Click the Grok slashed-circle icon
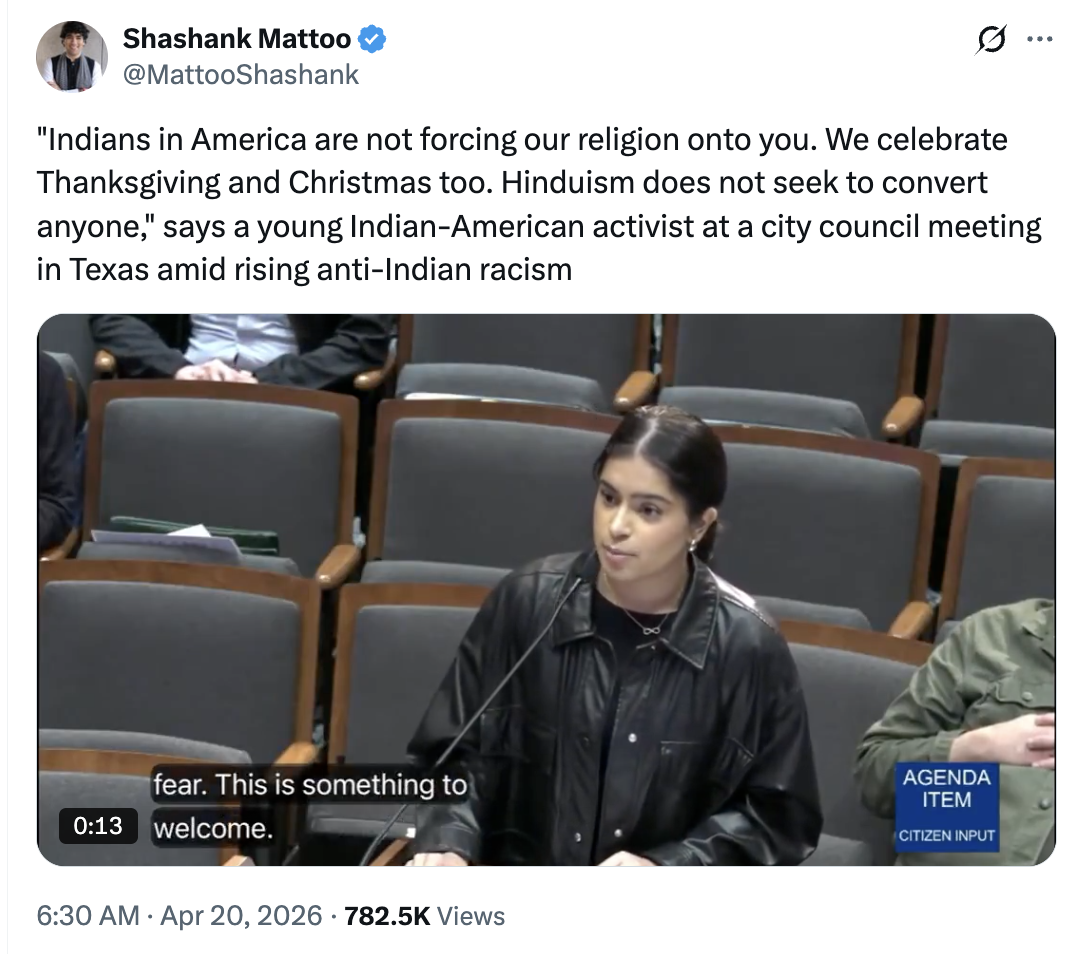Image resolution: width=1080 pixels, height=954 pixels. (x=991, y=39)
